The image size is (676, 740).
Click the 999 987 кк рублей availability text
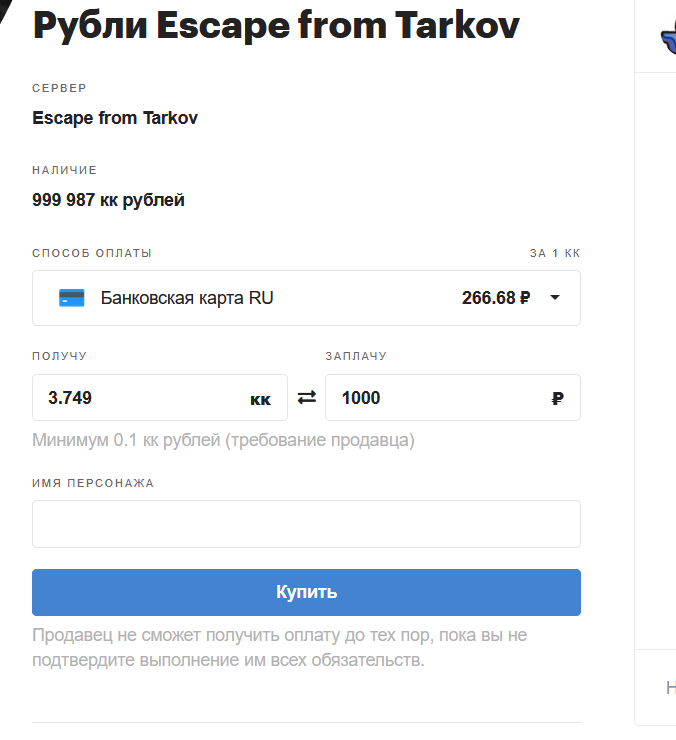(108, 200)
